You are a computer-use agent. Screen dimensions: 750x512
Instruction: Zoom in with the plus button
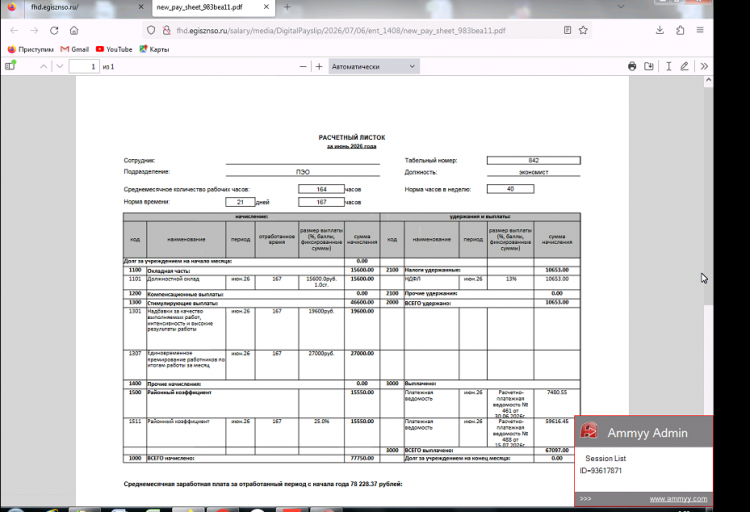[319, 67]
